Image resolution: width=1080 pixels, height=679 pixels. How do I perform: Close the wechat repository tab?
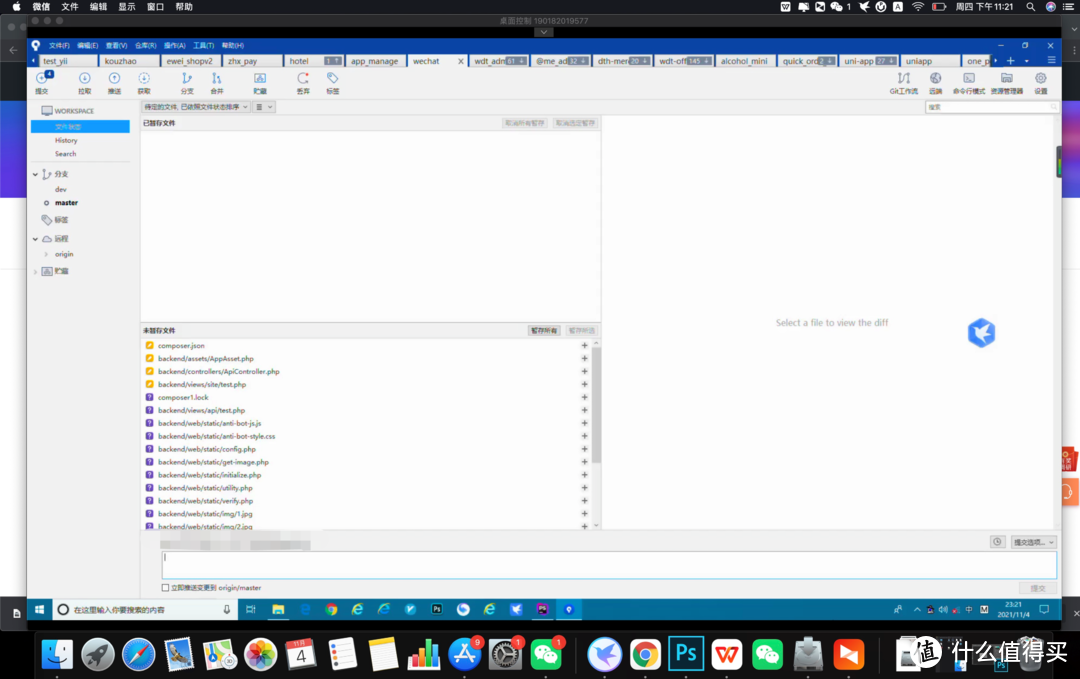coord(461,61)
